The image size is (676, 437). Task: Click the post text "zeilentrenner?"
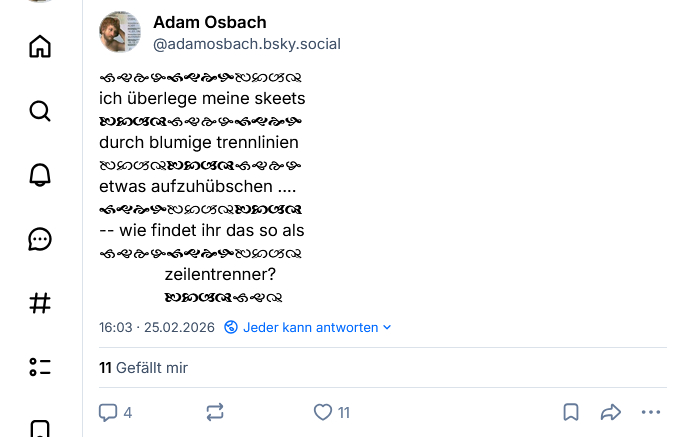[220, 274]
